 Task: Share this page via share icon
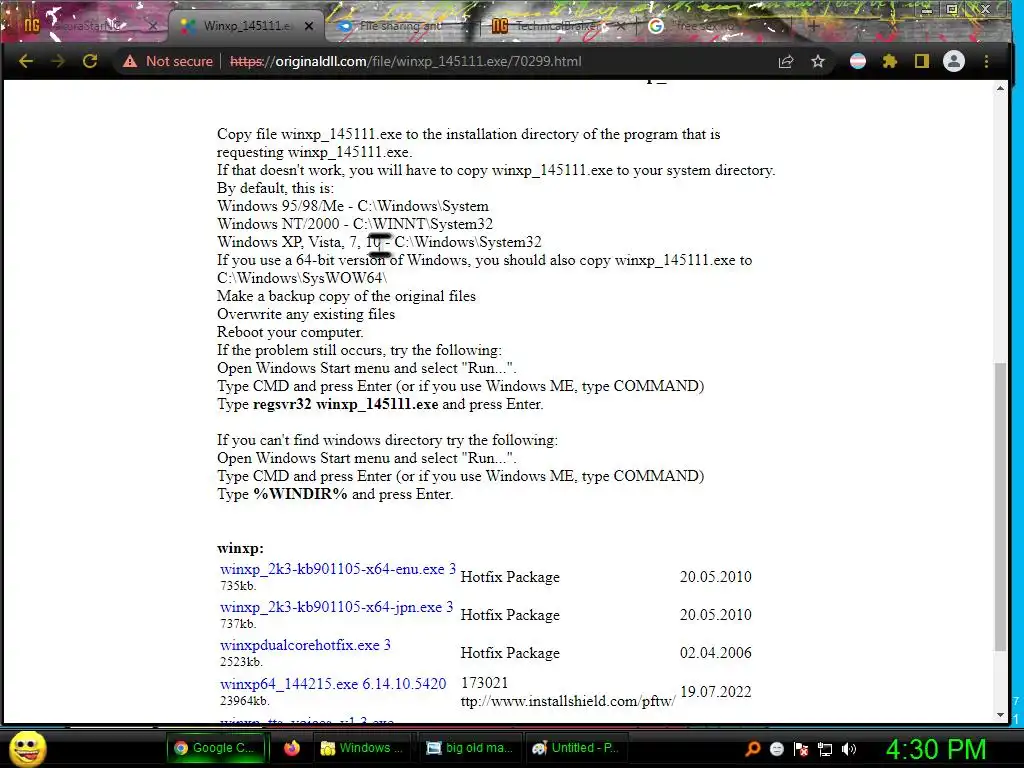[786, 61]
